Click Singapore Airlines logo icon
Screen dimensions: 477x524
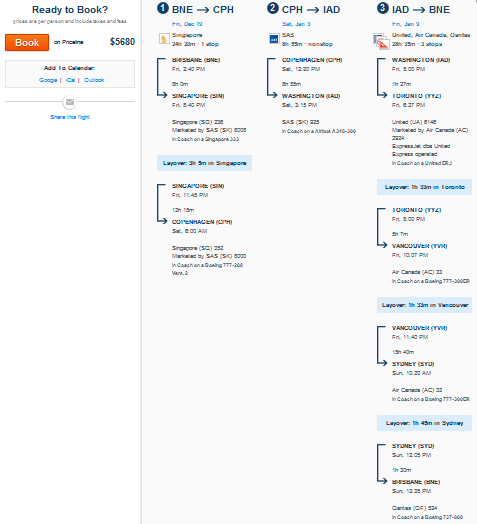(164, 39)
